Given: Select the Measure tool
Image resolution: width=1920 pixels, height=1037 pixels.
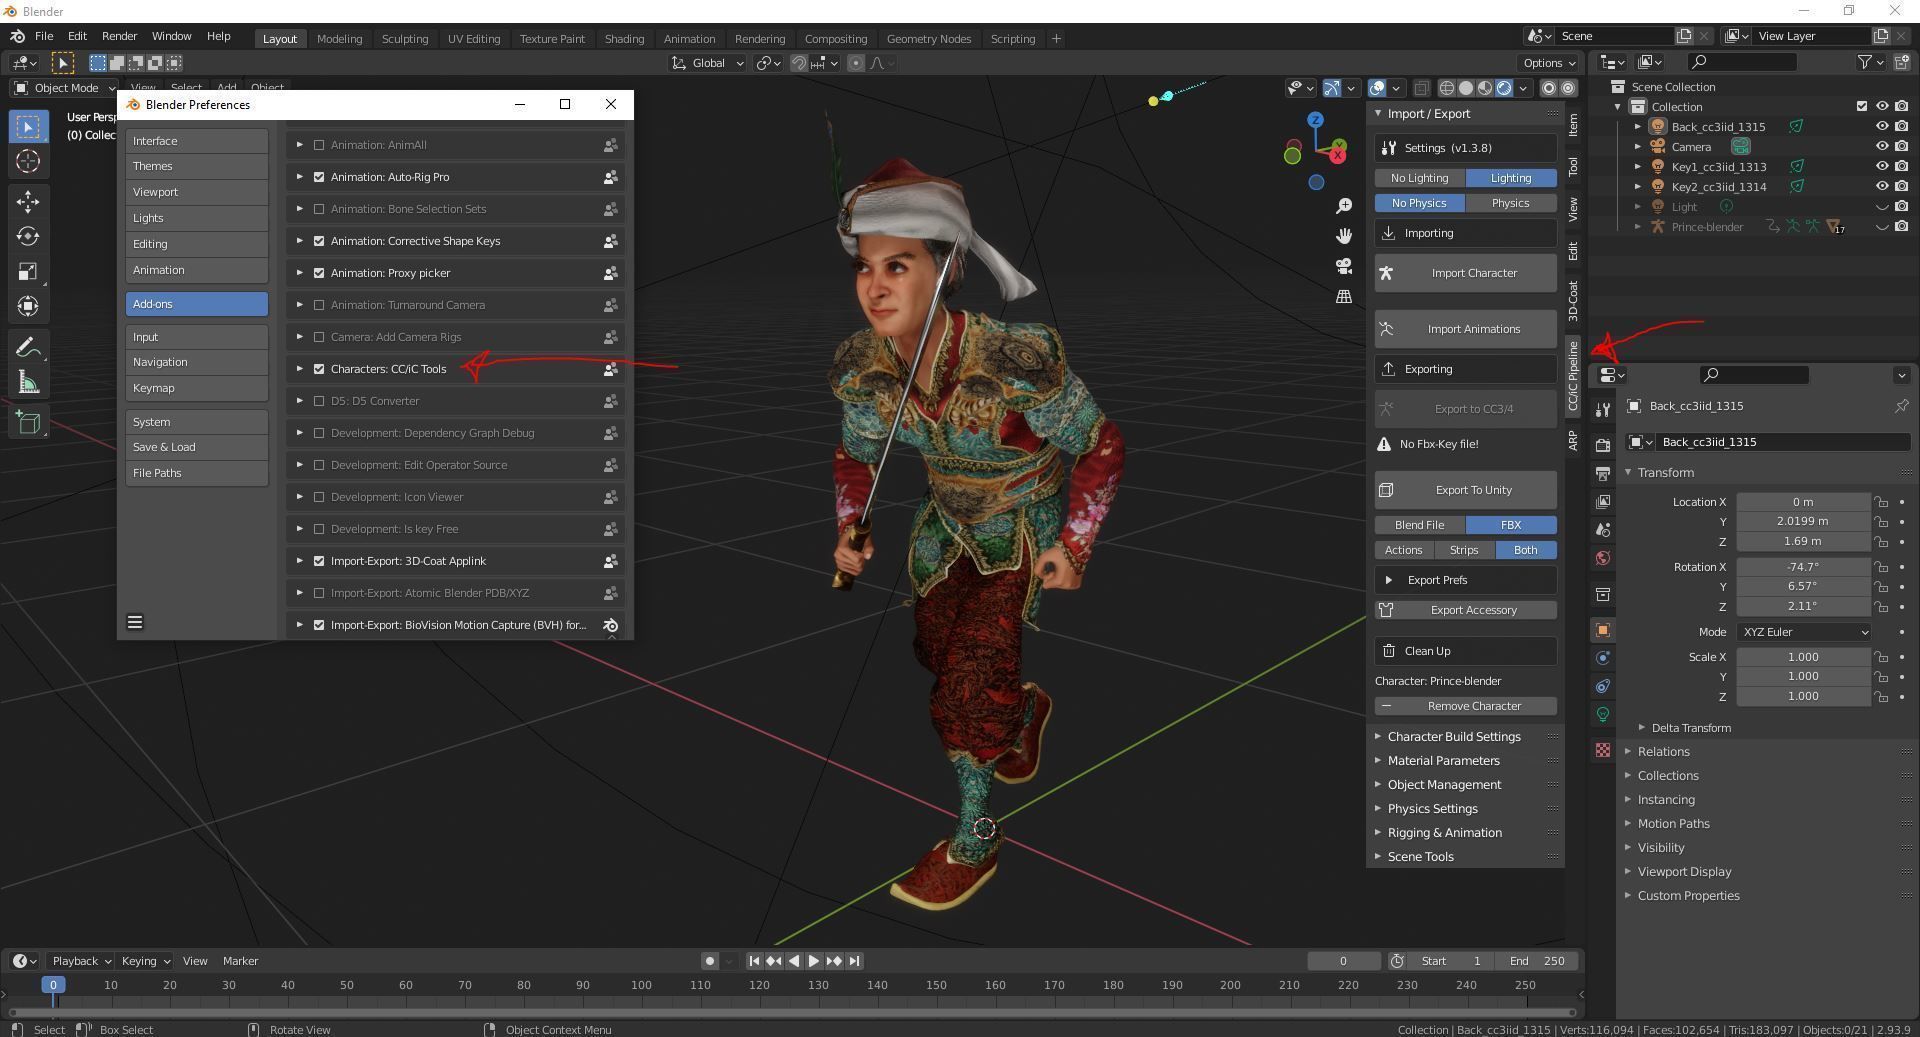Looking at the screenshot, I should tap(28, 382).
